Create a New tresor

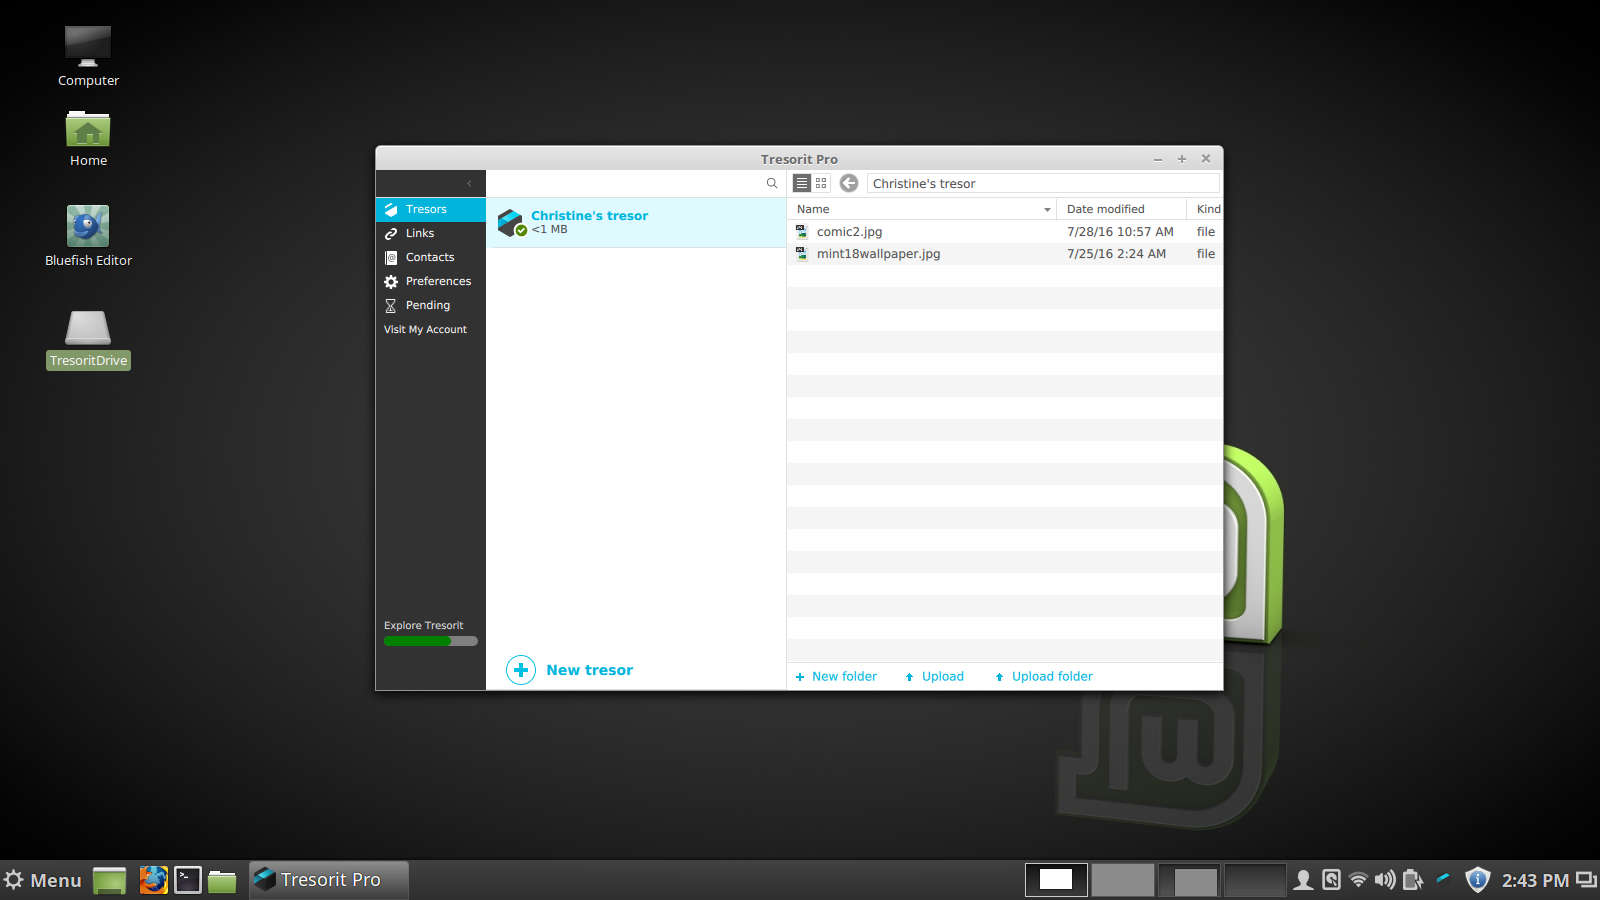pyautogui.click(x=570, y=670)
